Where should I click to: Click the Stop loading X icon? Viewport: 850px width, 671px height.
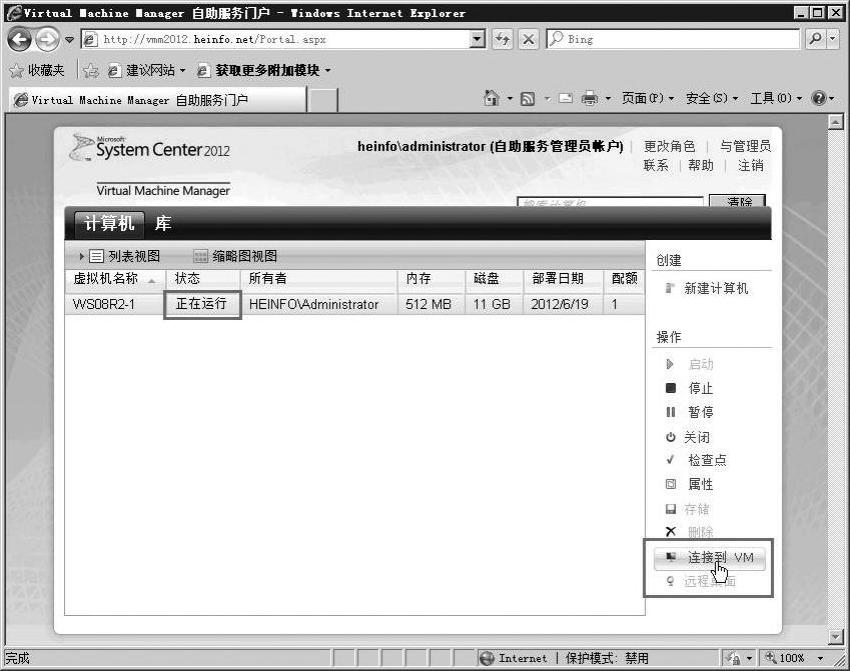pyautogui.click(x=529, y=39)
